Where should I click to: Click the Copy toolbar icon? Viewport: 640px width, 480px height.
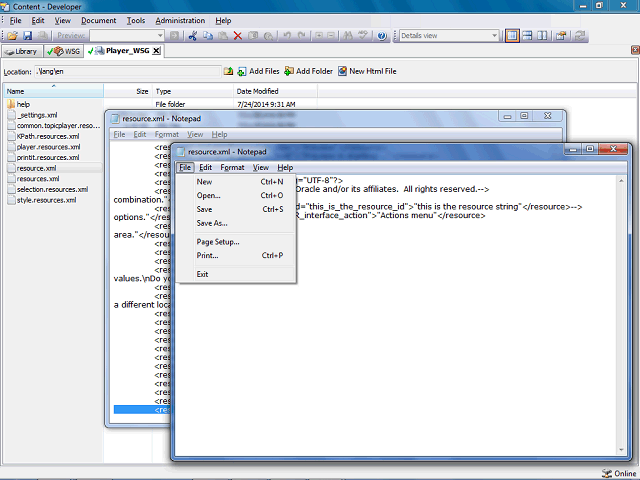click(x=208, y=36)
